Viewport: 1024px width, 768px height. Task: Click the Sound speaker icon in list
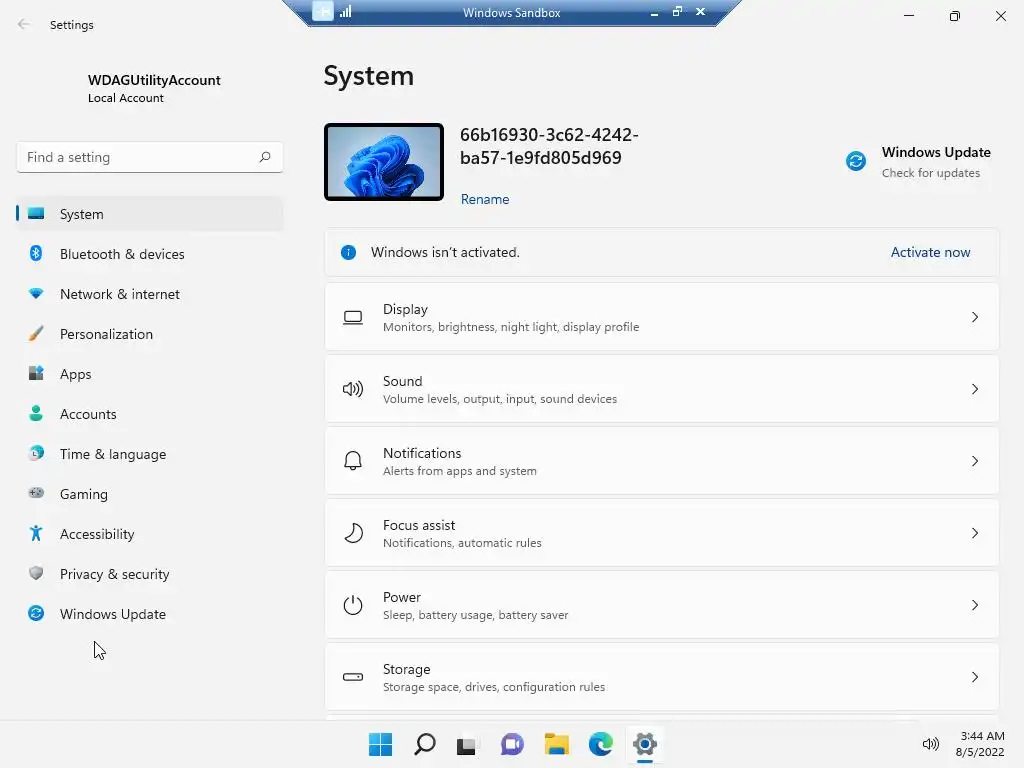coord(353,389)
